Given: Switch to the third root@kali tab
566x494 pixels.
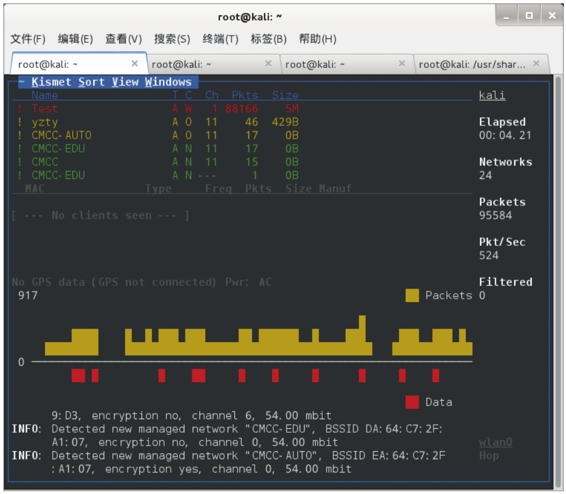Looking at the screenshot, I should coord(347,64).
